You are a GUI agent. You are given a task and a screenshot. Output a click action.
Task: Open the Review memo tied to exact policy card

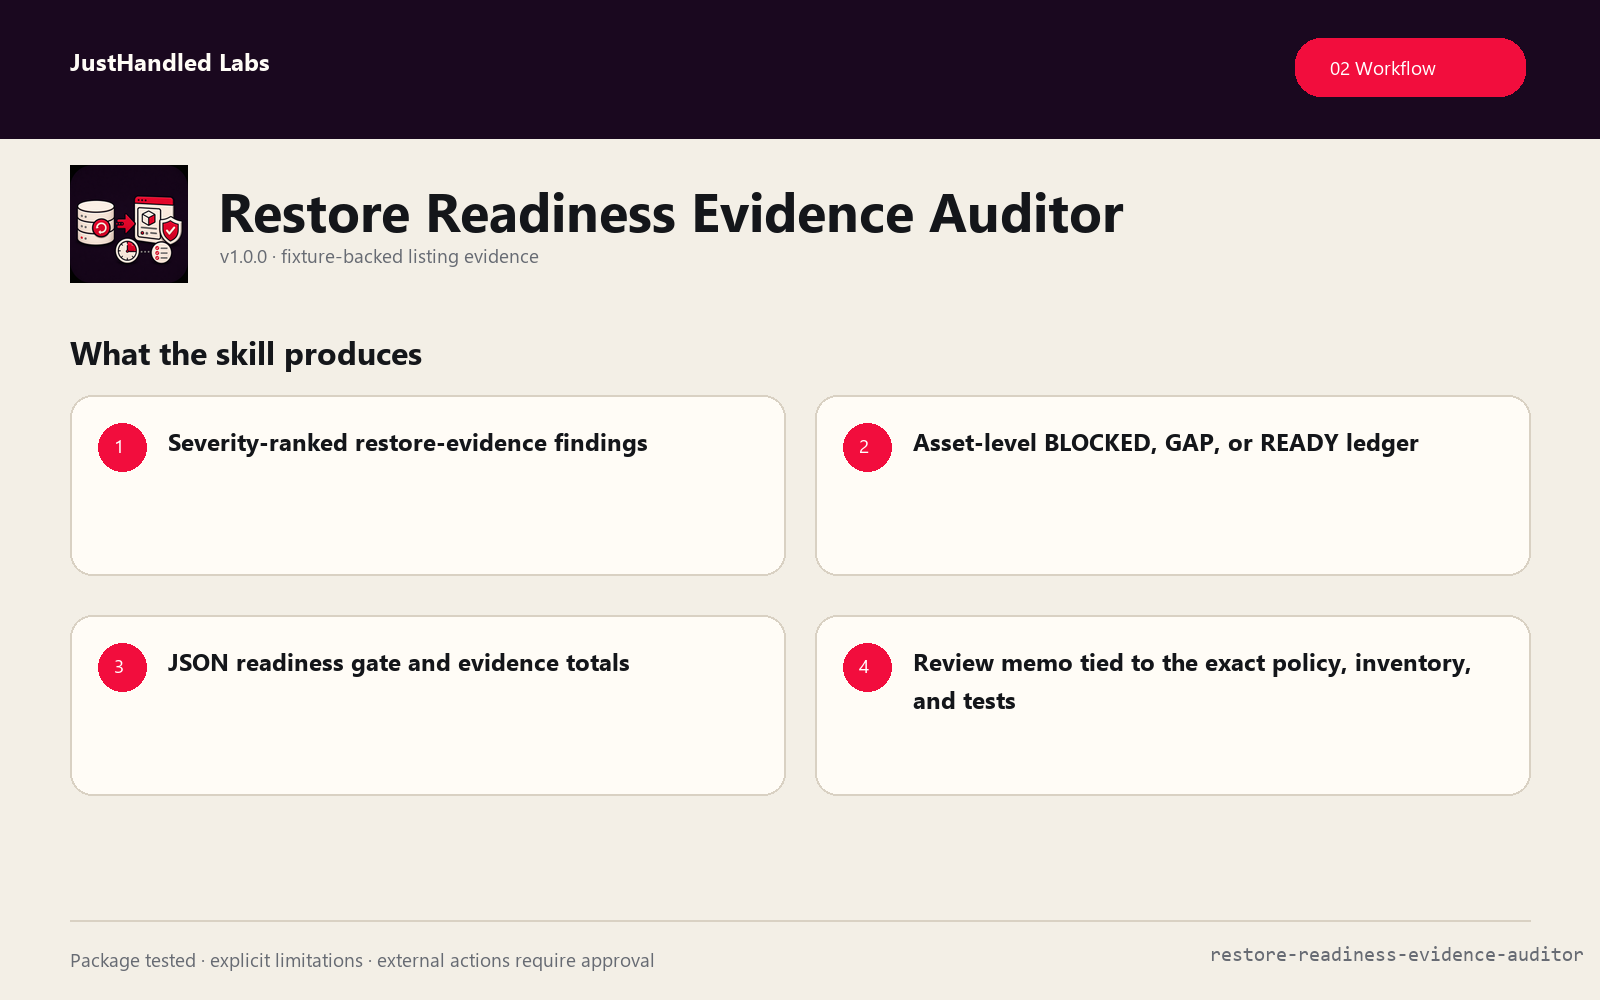pyautogui.click(x=1173, y=705)
